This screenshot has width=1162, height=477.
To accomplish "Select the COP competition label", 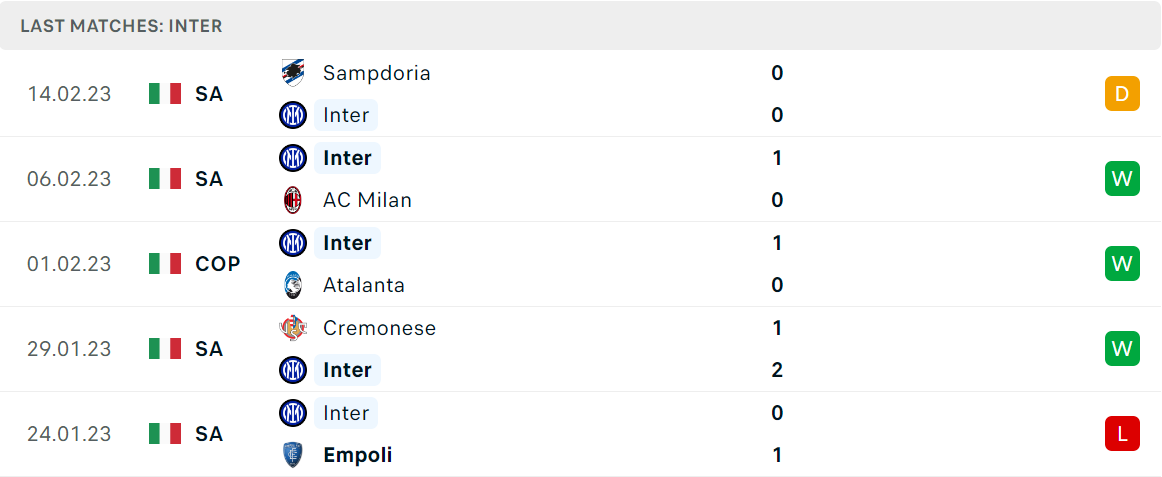I will [x=218, y=264].
